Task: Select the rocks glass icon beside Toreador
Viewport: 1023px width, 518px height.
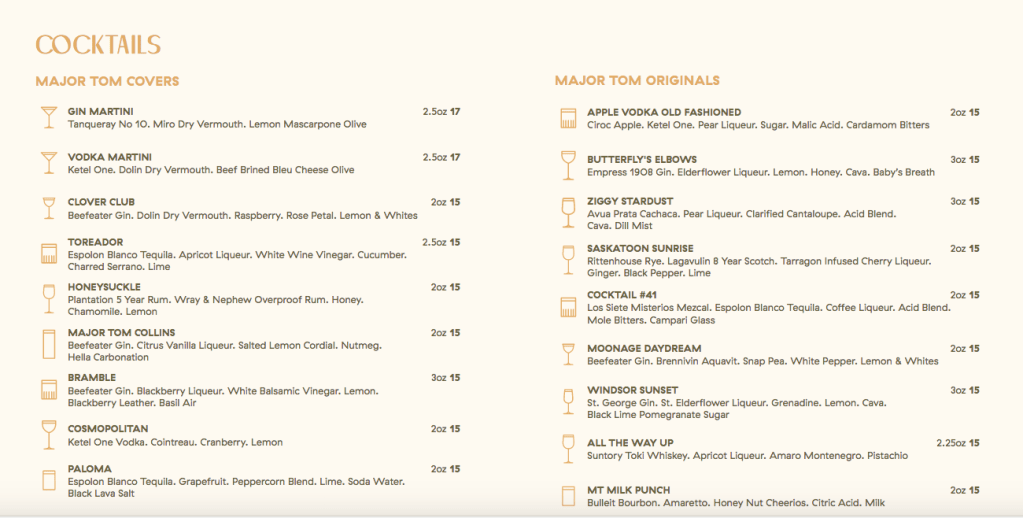Action: [48, 253]
